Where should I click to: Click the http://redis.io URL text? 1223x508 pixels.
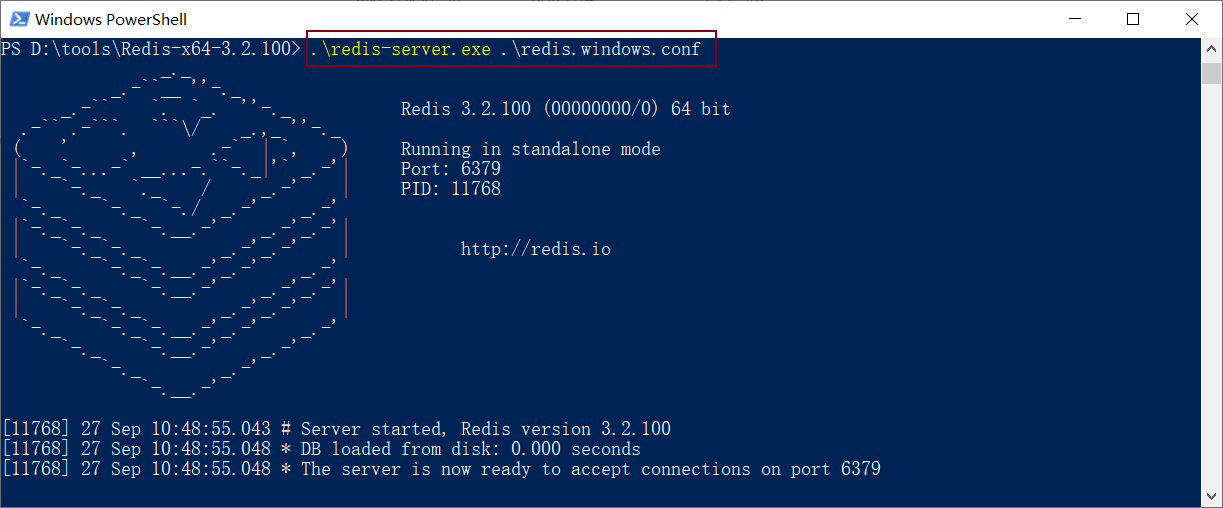click(535, 249)
